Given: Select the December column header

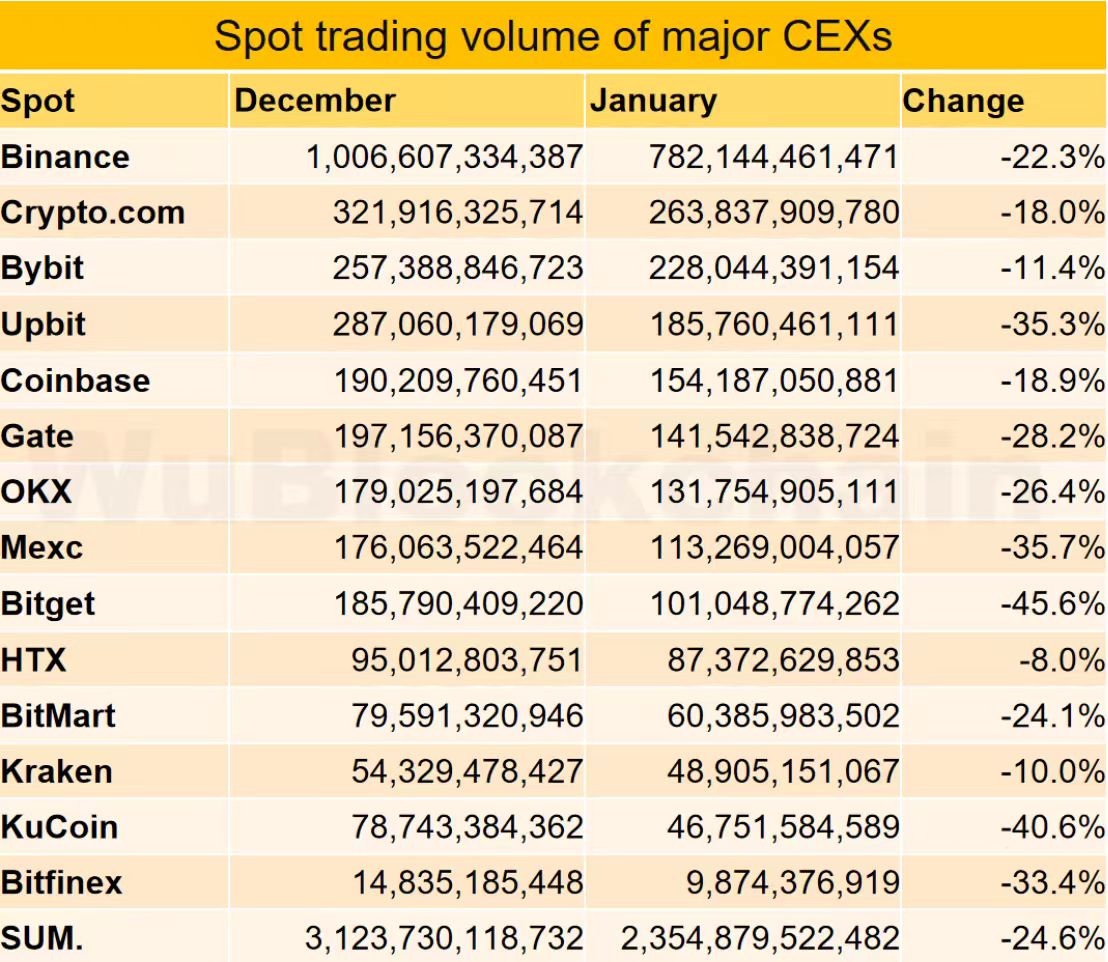Looking at the screenshot, I should point(315,101).
